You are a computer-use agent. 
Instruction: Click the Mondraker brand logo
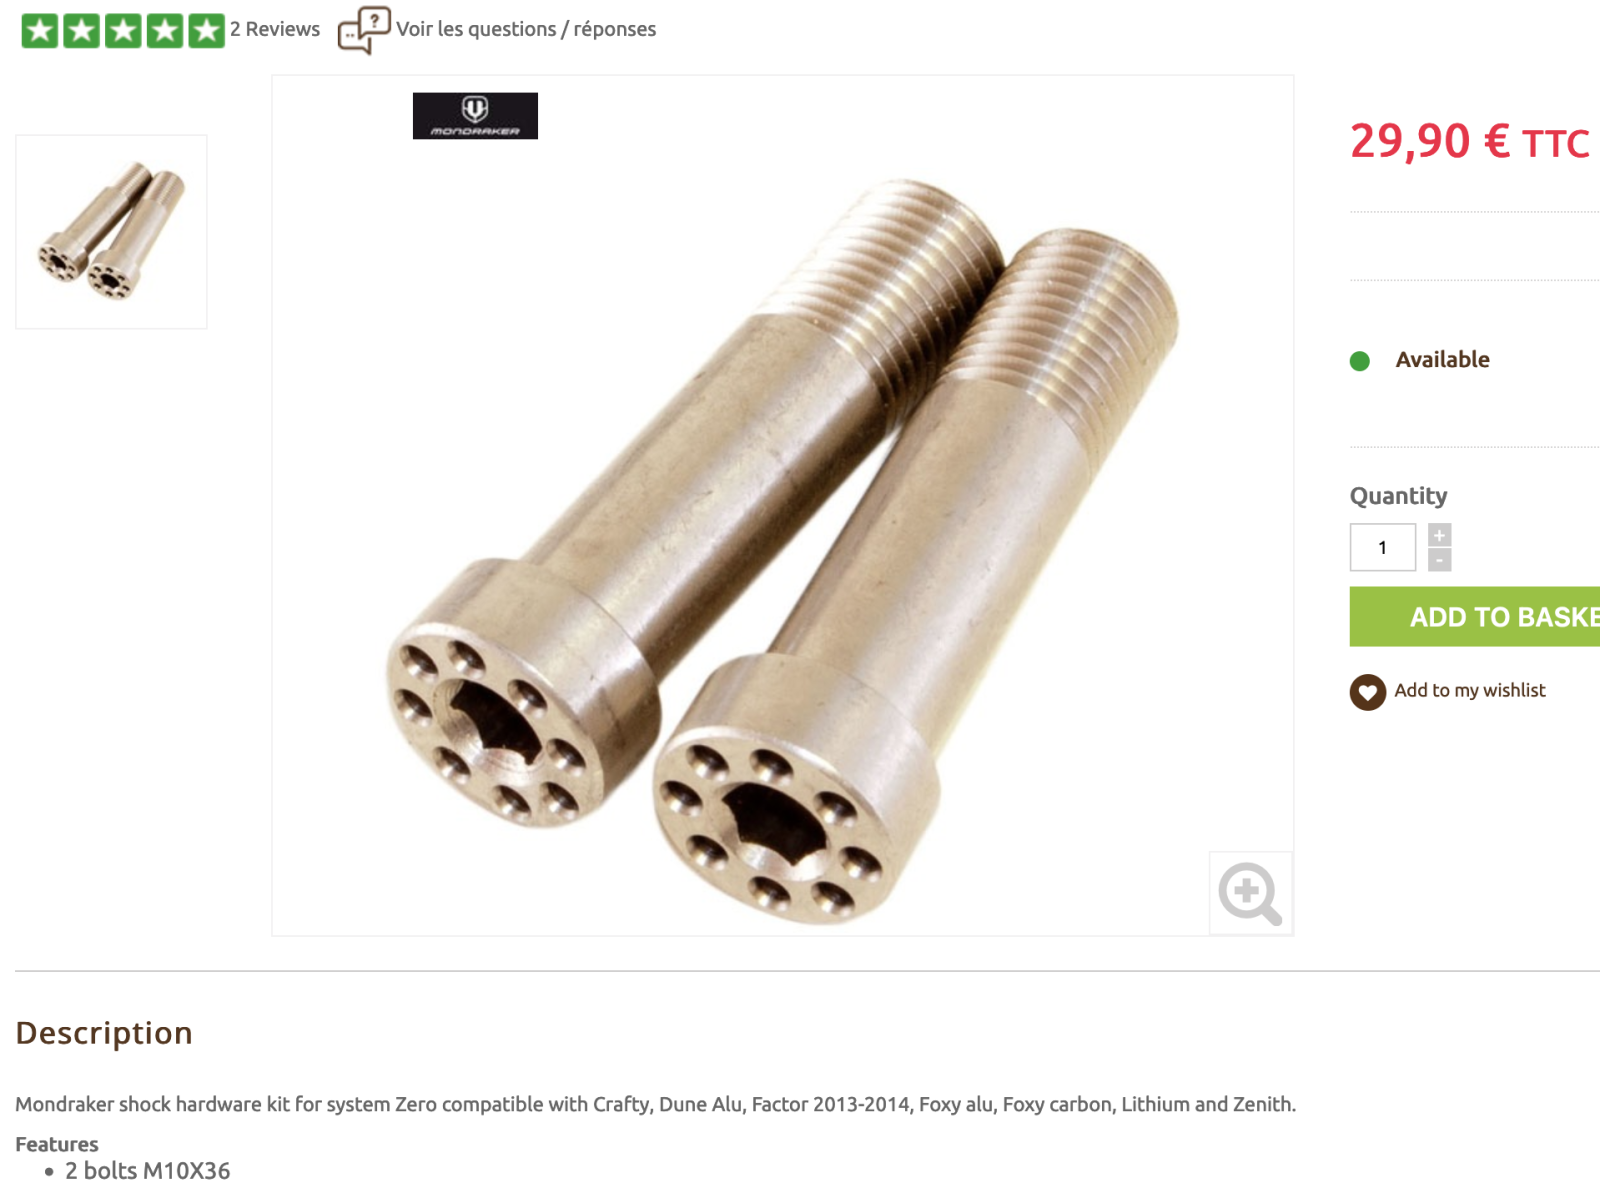(x=475, y=116)
